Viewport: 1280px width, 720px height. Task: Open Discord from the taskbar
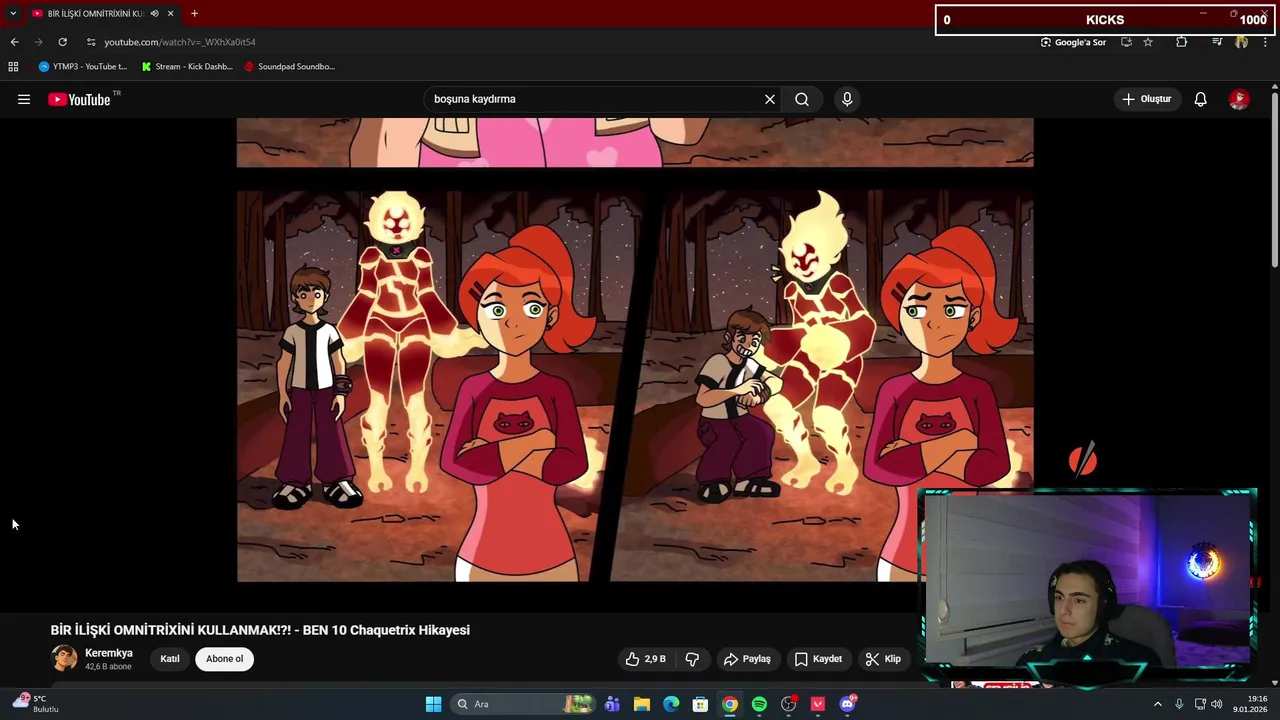point(848,704)
